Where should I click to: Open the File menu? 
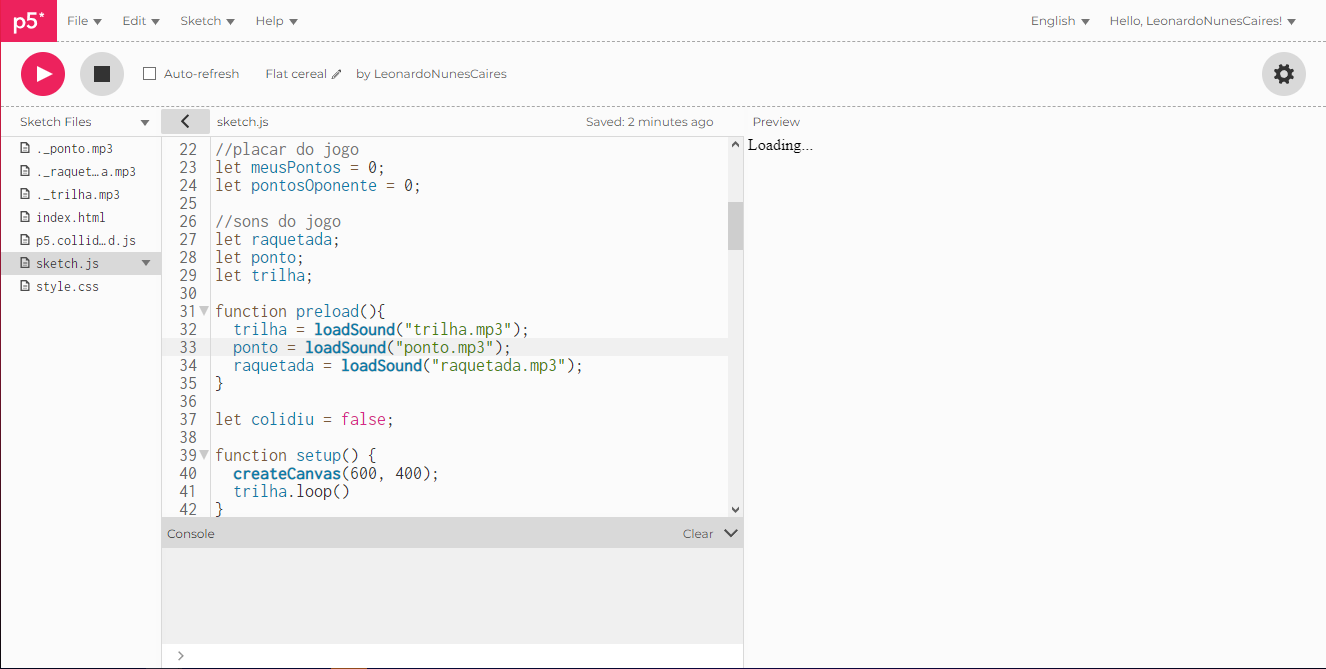pyautogui.click(x=84, y=21)
